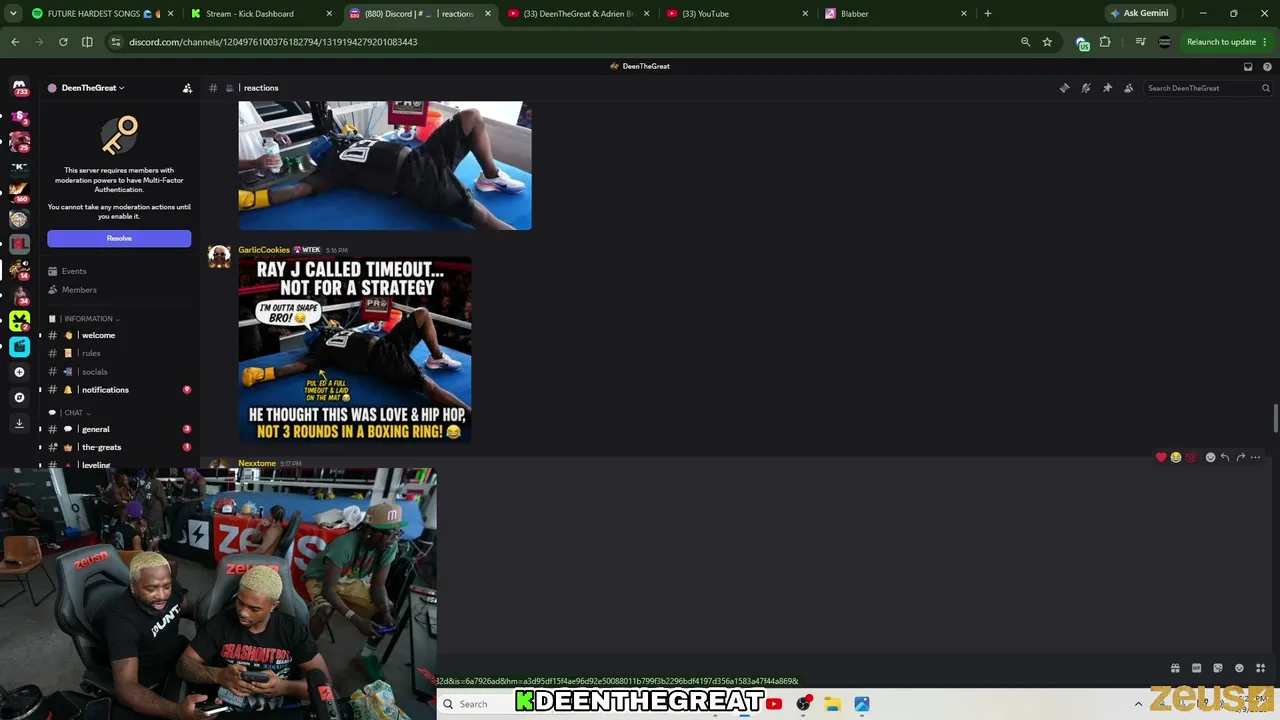The width and height of the screenshot is (1280, 720).
Task: Open sticker picker in message bar
Action: pos(1218,668)
